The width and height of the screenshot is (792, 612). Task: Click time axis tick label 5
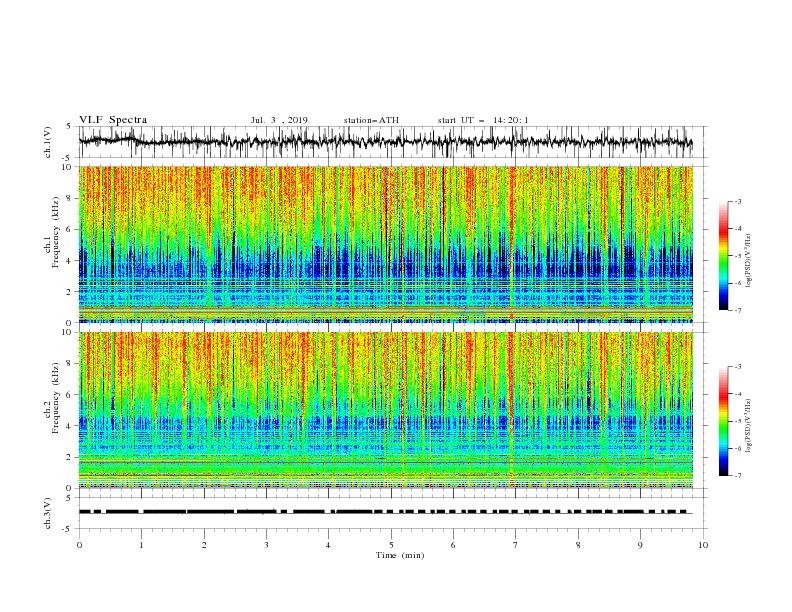[391, 545]
